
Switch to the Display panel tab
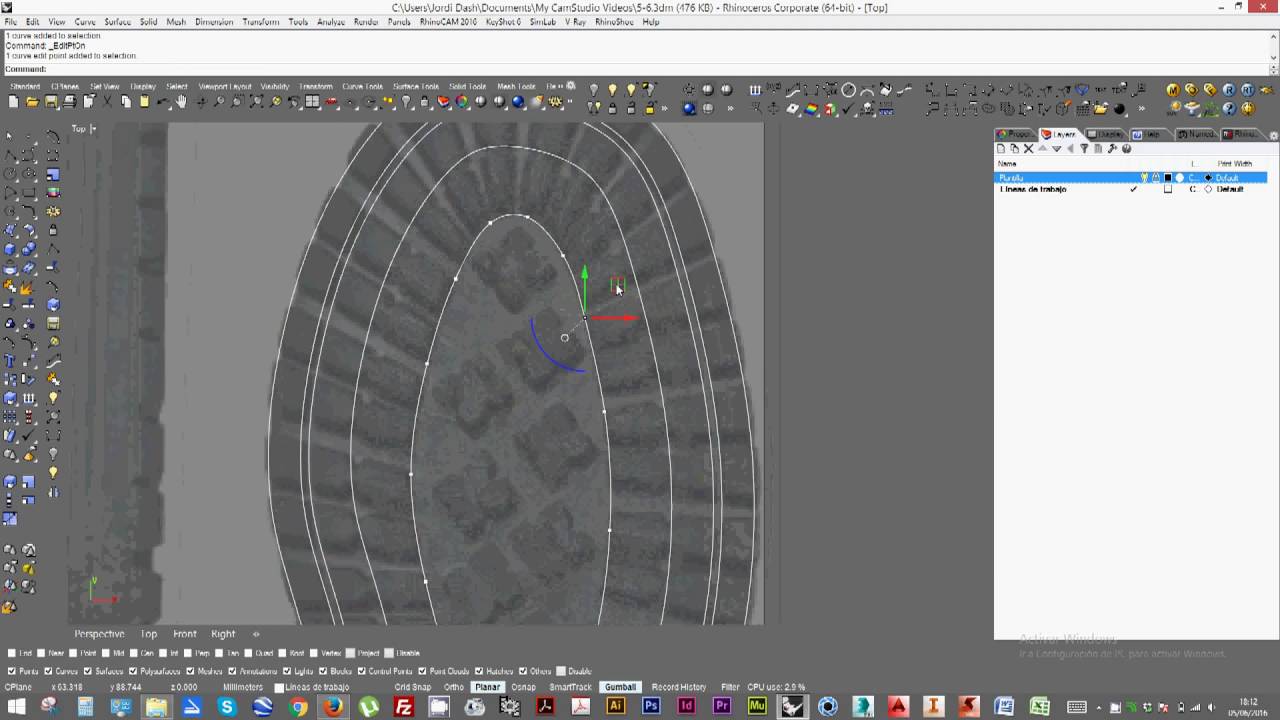click(1106, 134)
